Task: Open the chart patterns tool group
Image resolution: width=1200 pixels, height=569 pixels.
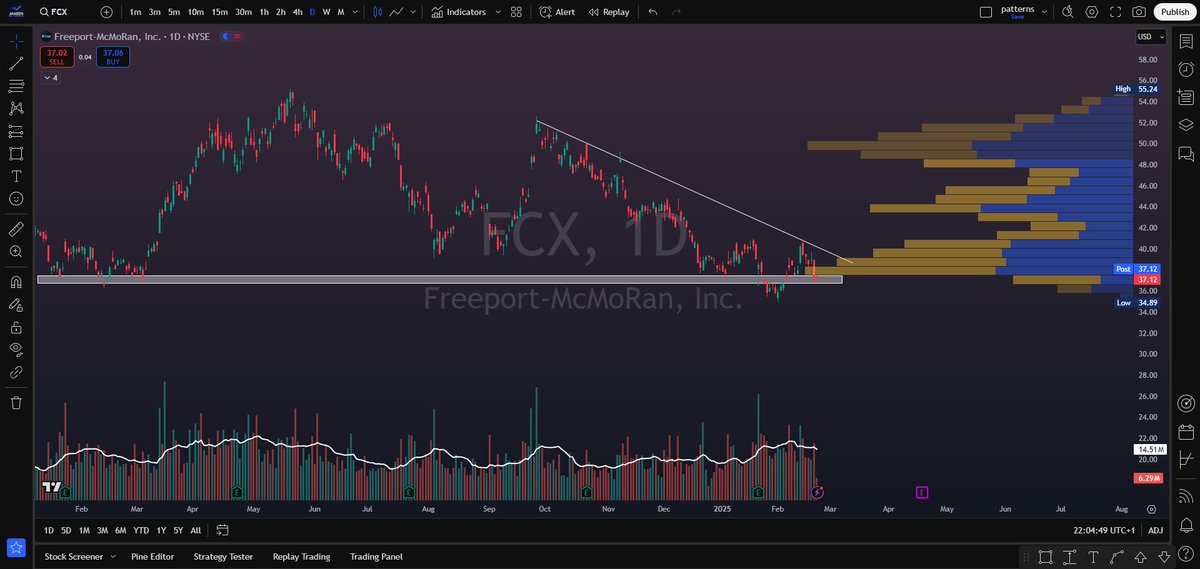Action: (x=16, y=108)
